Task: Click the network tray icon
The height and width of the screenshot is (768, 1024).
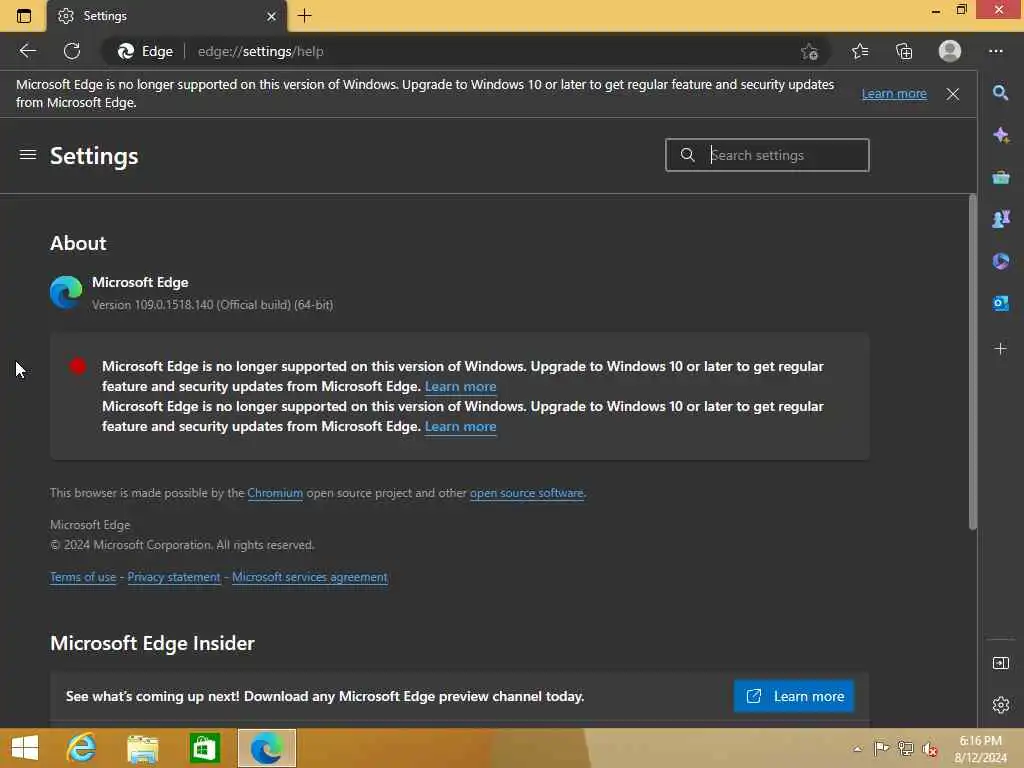Action: click(905, 749)
